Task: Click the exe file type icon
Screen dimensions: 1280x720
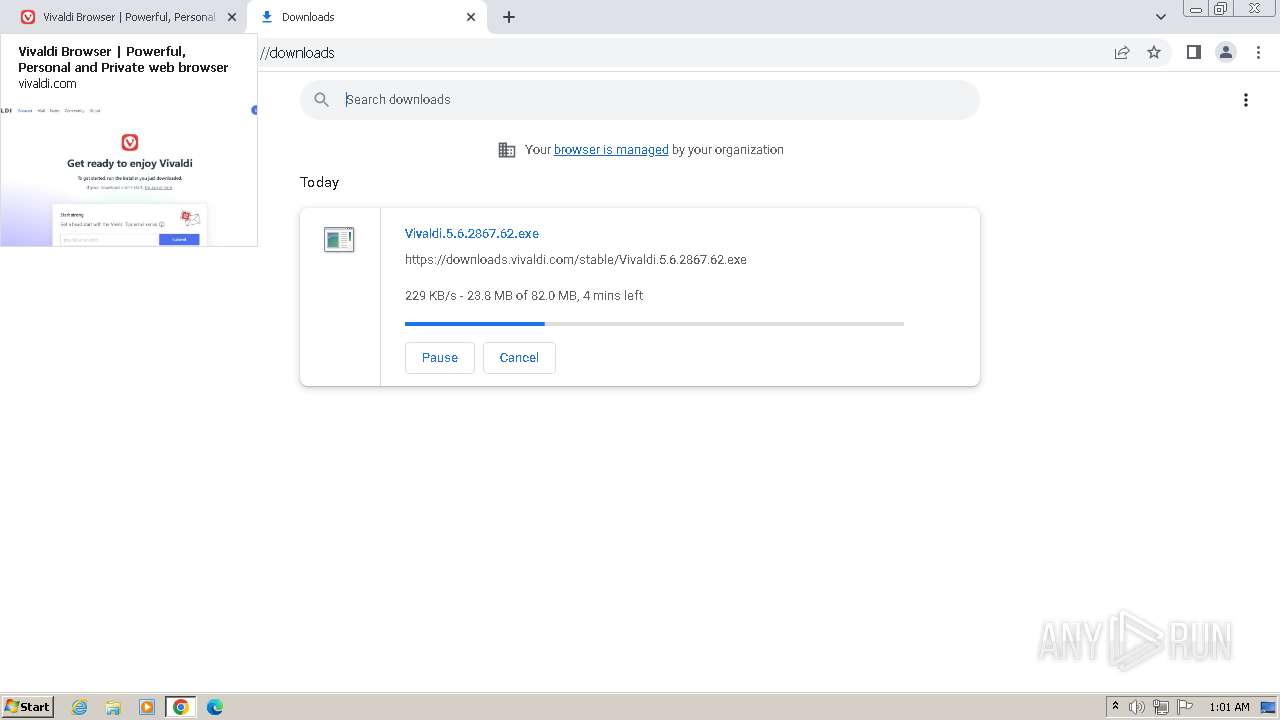Action: click(339, 239)
